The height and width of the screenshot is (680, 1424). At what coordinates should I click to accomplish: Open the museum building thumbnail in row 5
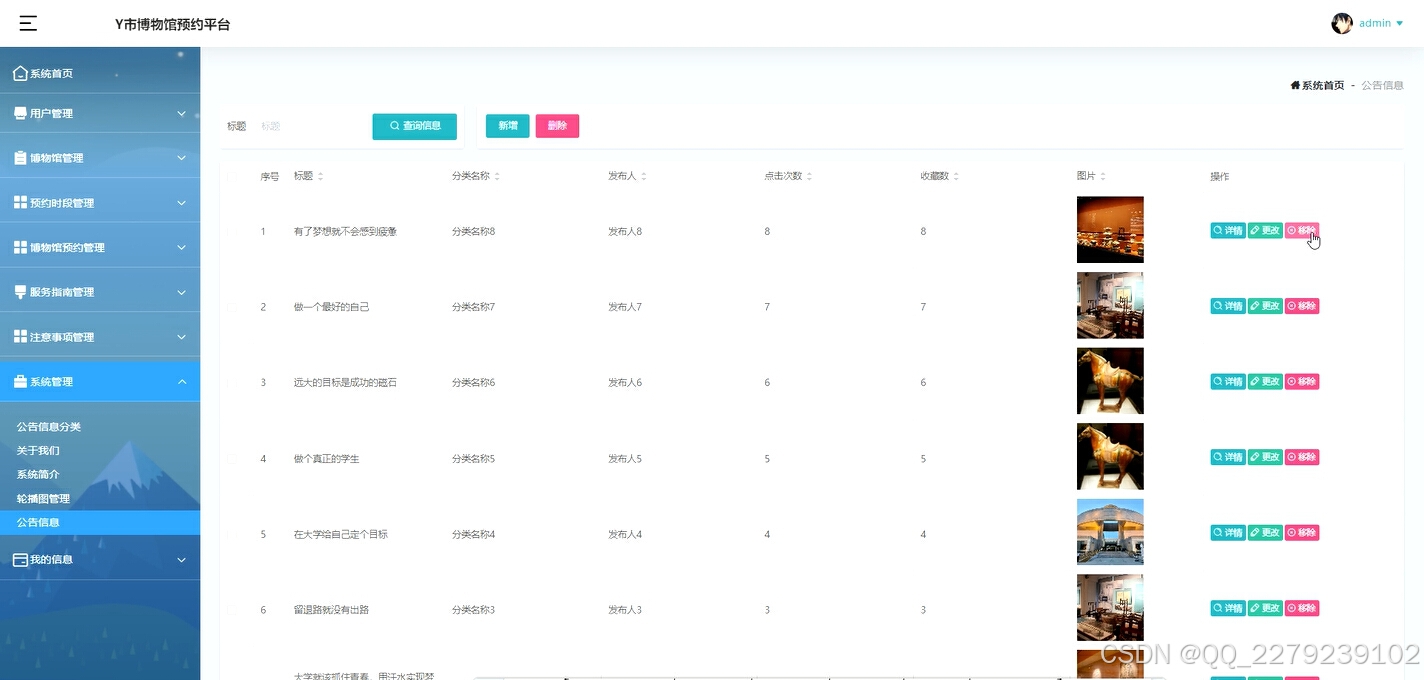[1110, 532]
